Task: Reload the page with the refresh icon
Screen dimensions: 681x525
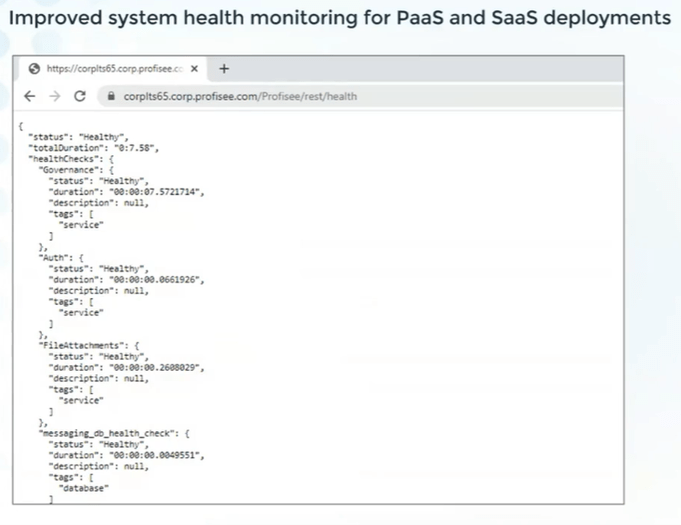Action: (80, 96)
